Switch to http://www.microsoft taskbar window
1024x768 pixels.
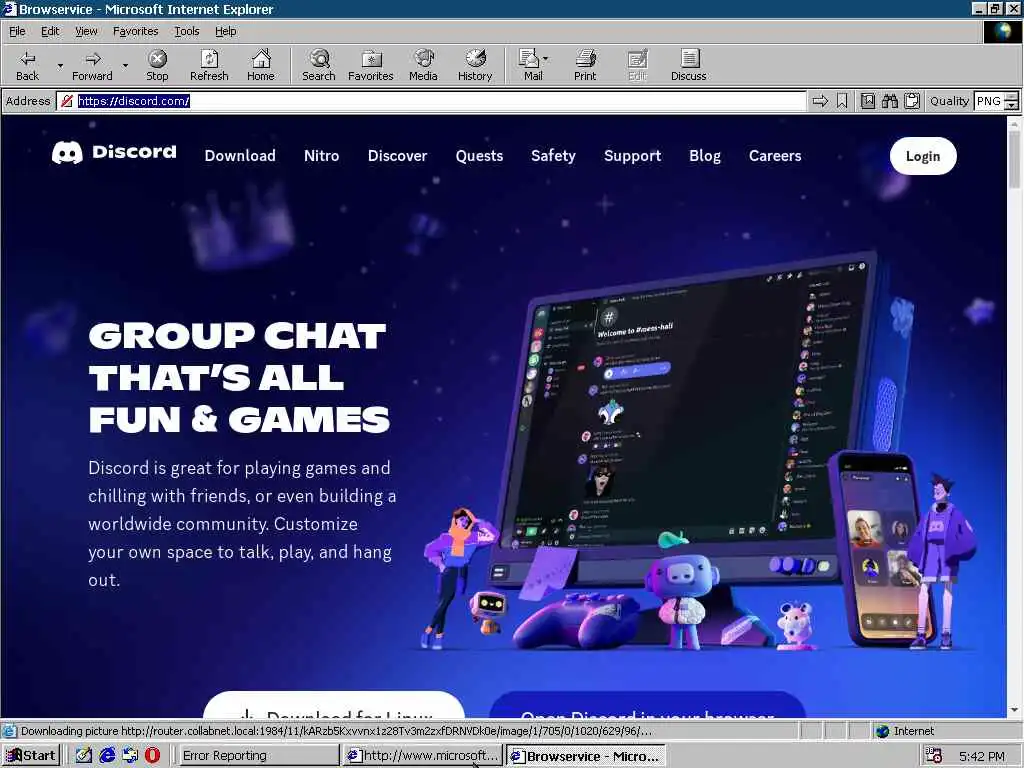point(422,756)
